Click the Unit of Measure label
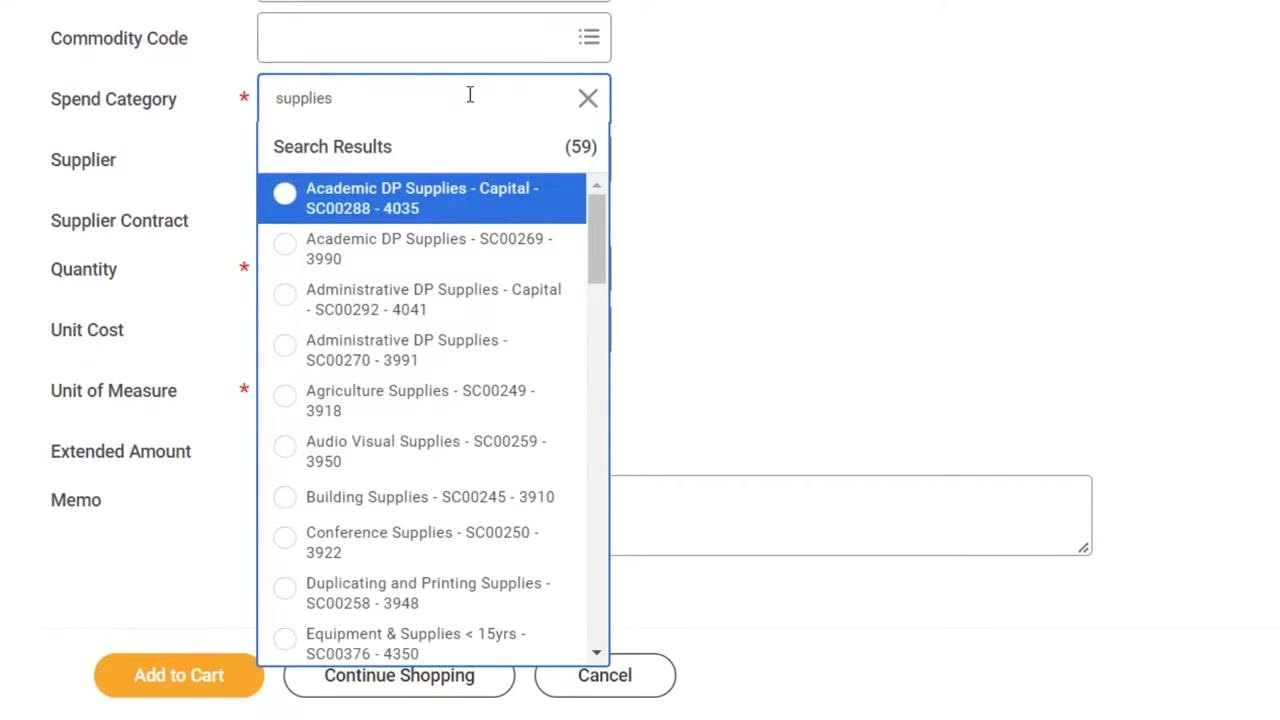This screenshot has width=1280, height=720. coord(114,391)
